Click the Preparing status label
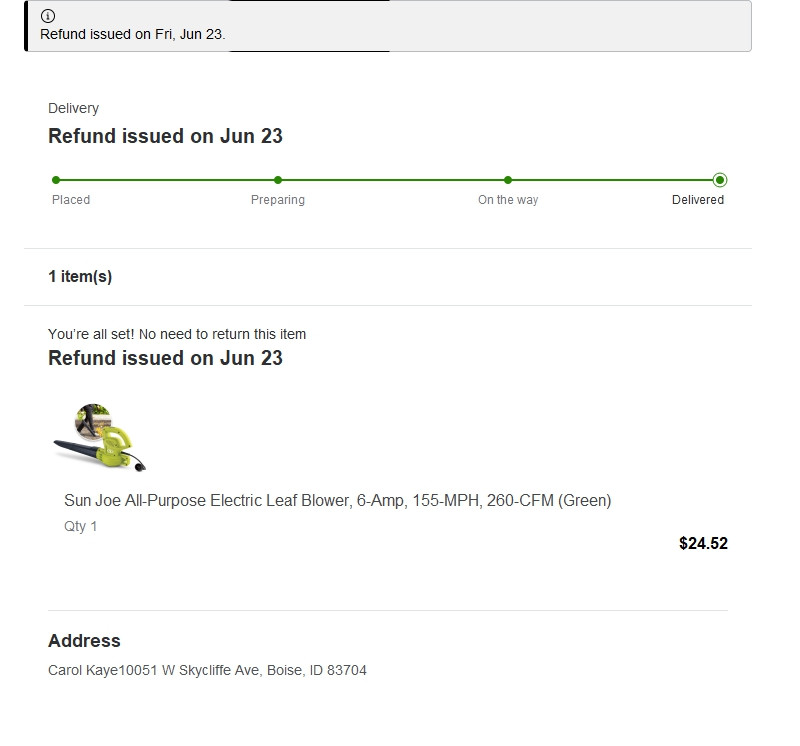 coord(278,200)
